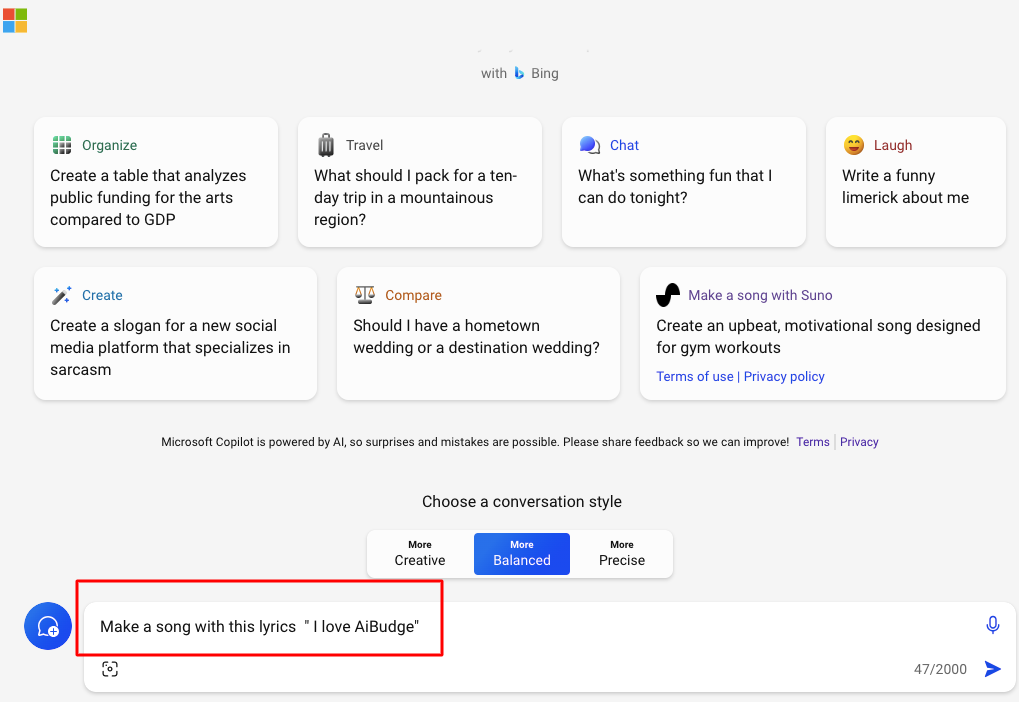The height and width of the screenshot is (702, 1019).
Task: Click the Laugh category label
Action: 893,145
